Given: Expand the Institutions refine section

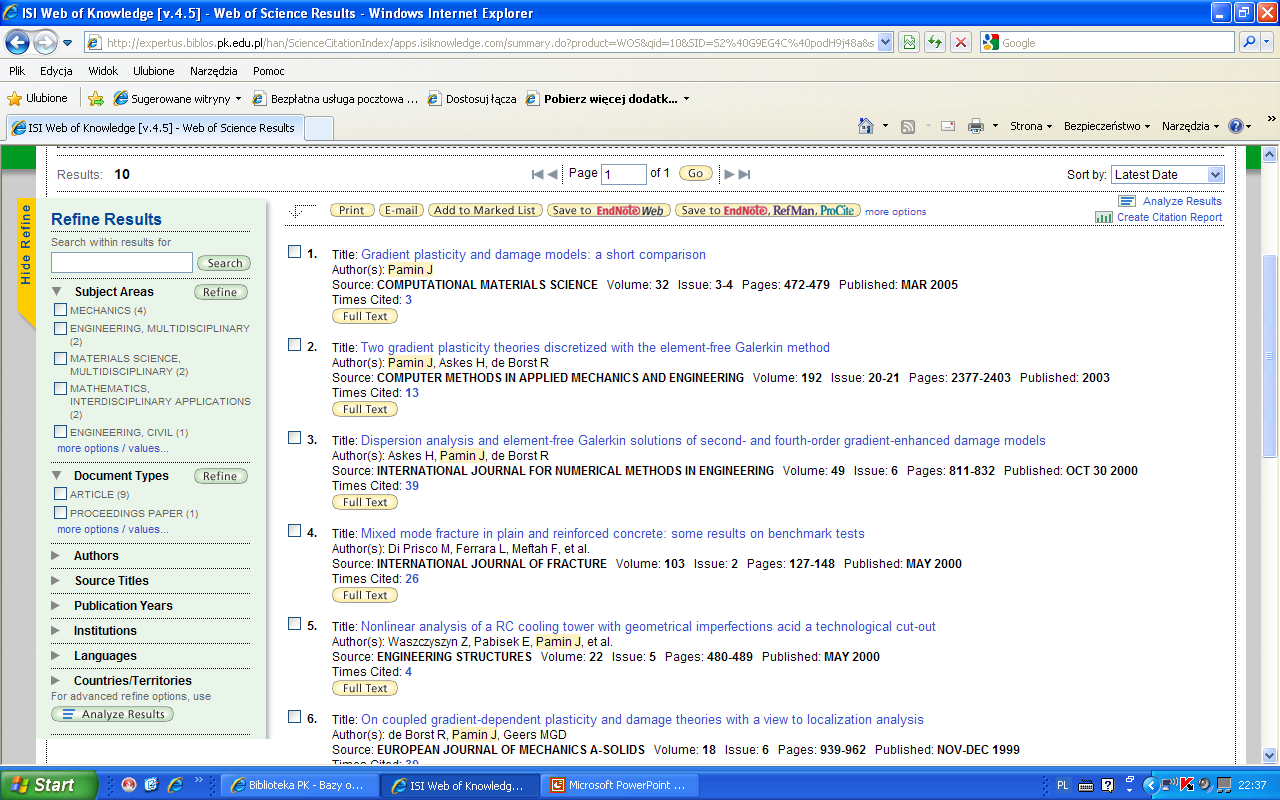Looking at the screenshot, I should 56,631.
